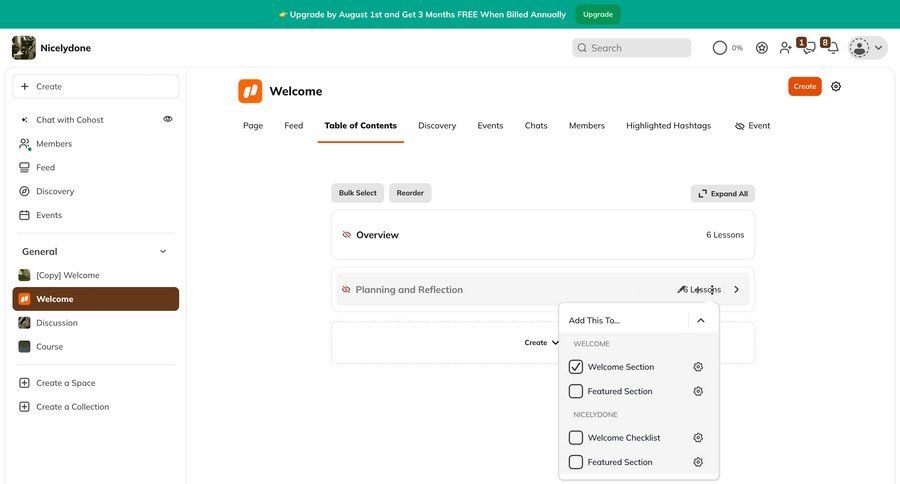900x484 pixels.
Task: Click the Create a Space plus icon
Action: 24,382
